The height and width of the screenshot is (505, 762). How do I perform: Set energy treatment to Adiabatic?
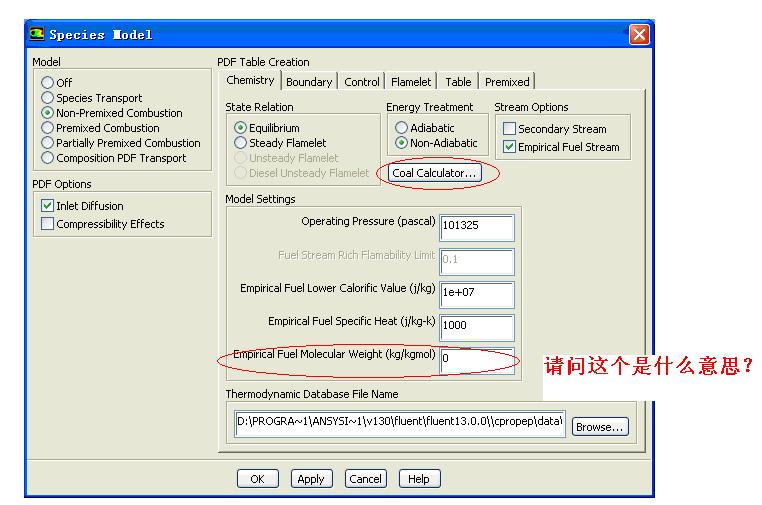401,128
